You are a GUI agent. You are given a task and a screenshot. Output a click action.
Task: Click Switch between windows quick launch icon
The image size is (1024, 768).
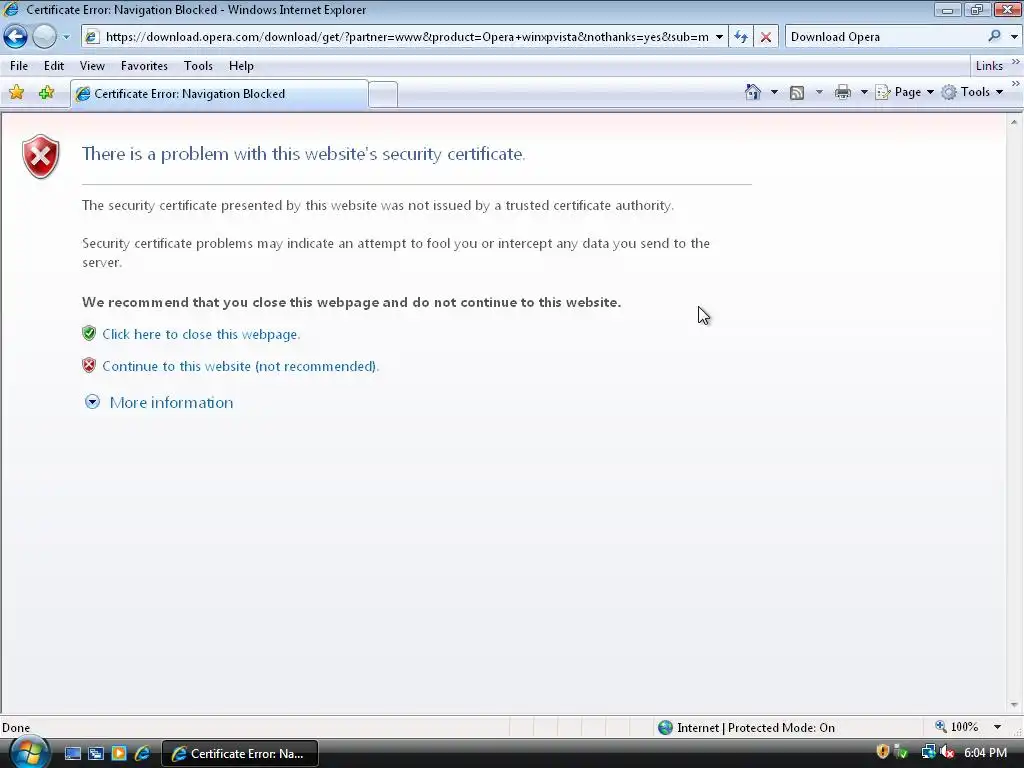tap(96, 754)
